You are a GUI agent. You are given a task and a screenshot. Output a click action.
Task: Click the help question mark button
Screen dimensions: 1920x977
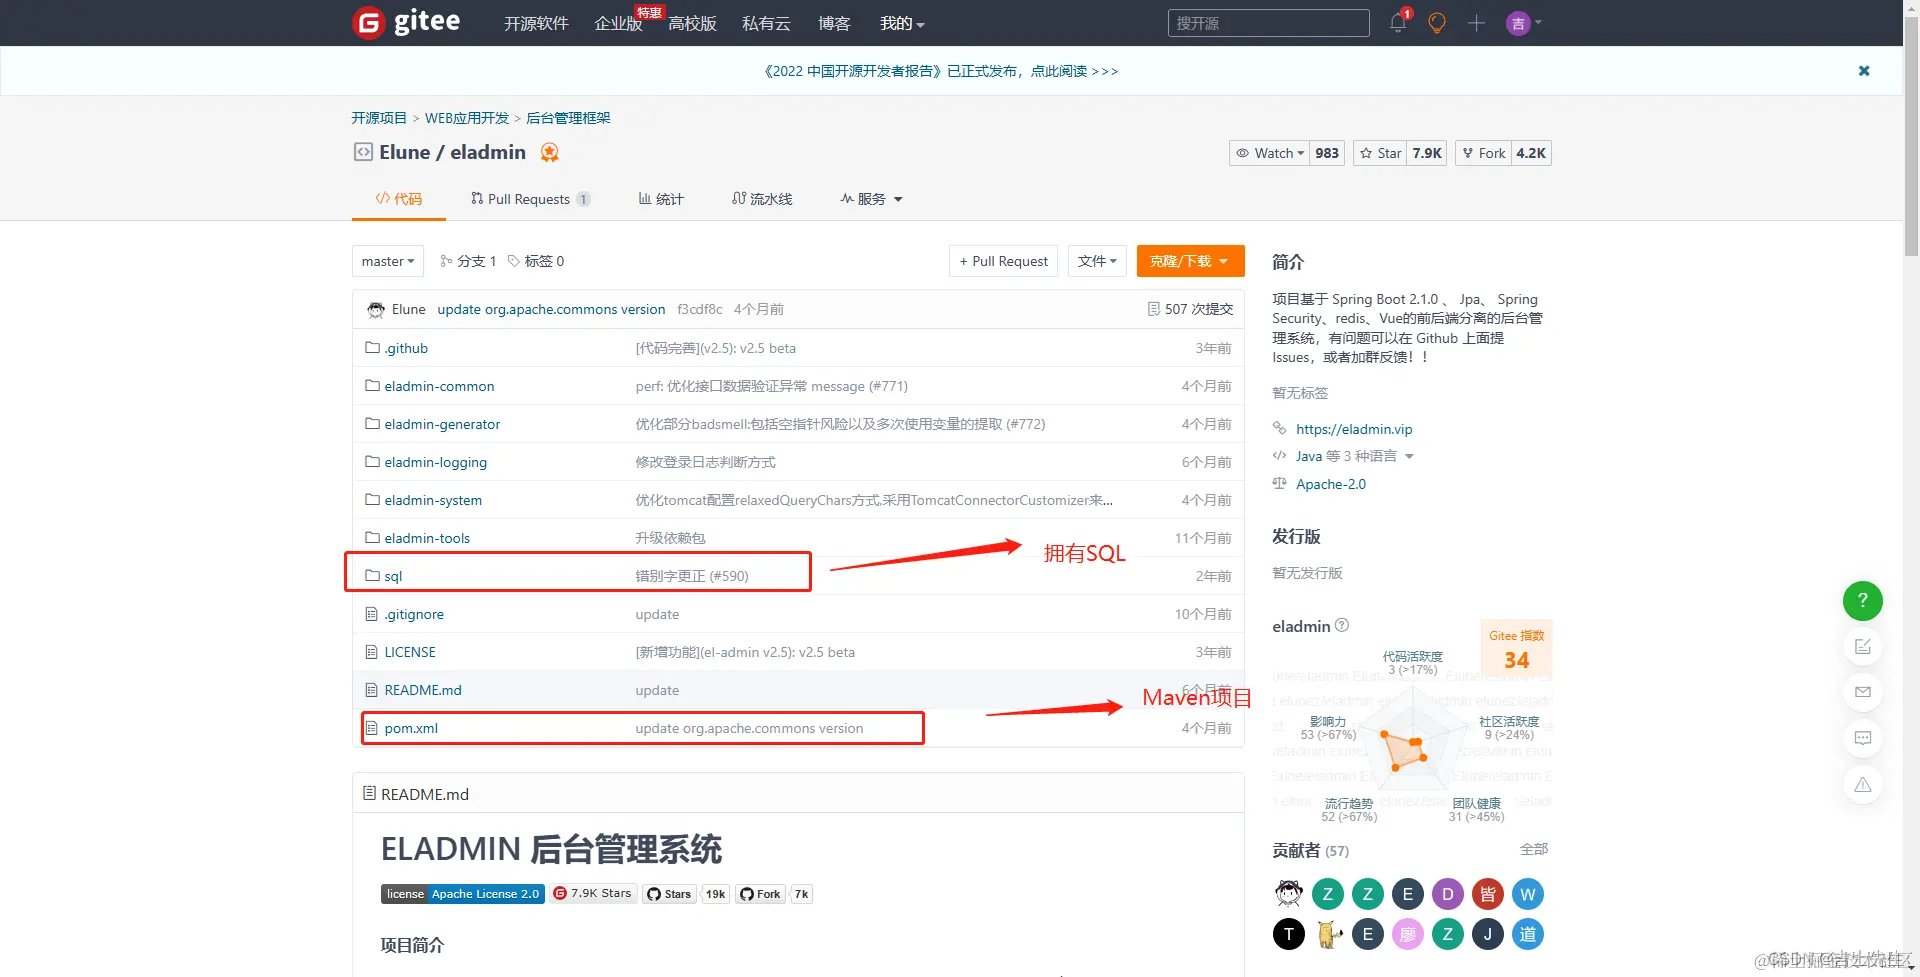point(1862,600)
